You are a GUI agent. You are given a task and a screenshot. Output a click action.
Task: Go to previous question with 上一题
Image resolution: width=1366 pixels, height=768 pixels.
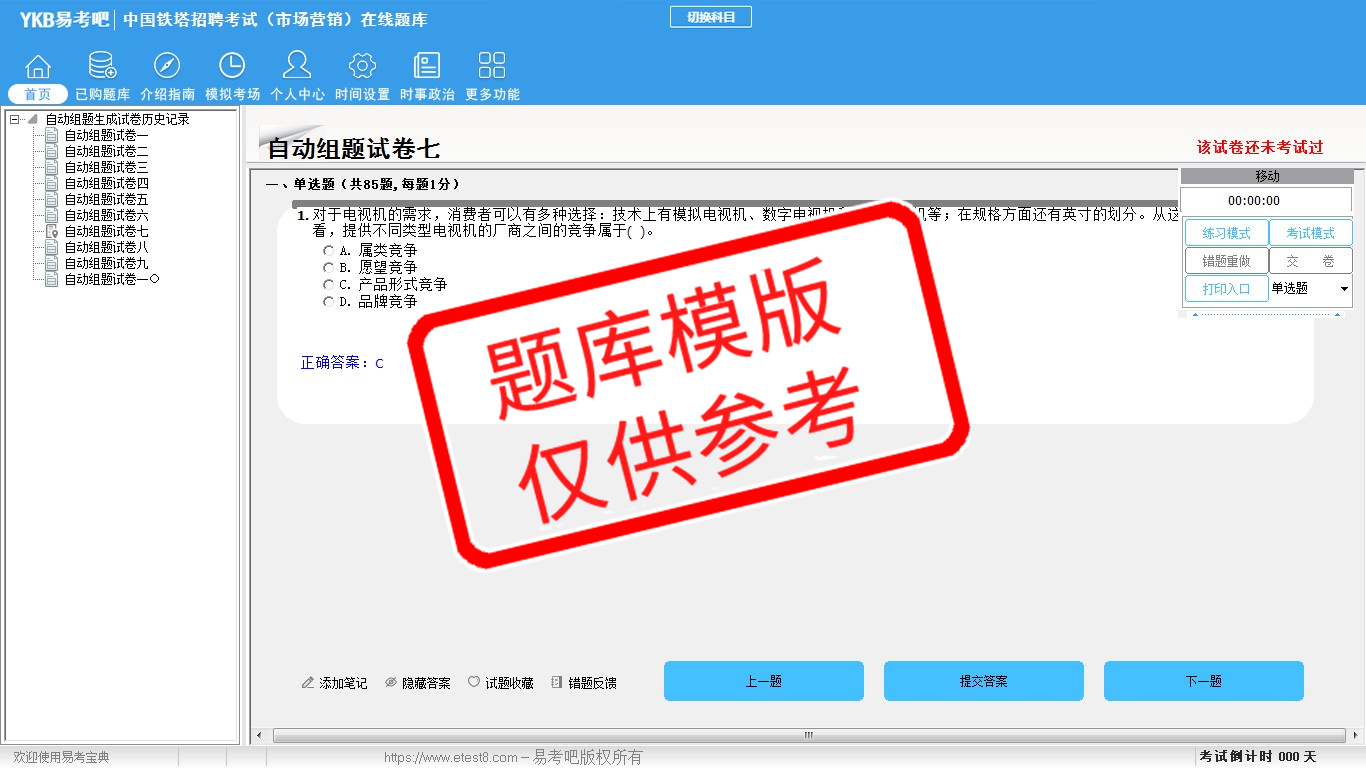click(x=764, y=681)
